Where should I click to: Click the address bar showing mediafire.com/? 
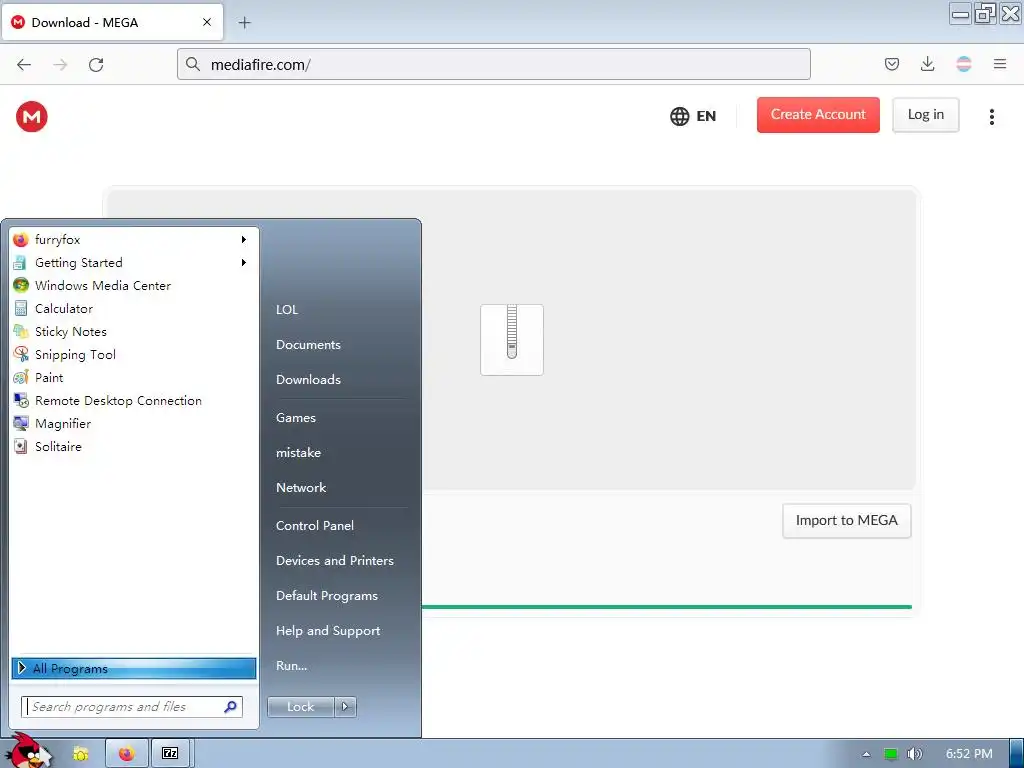(494, 64)
